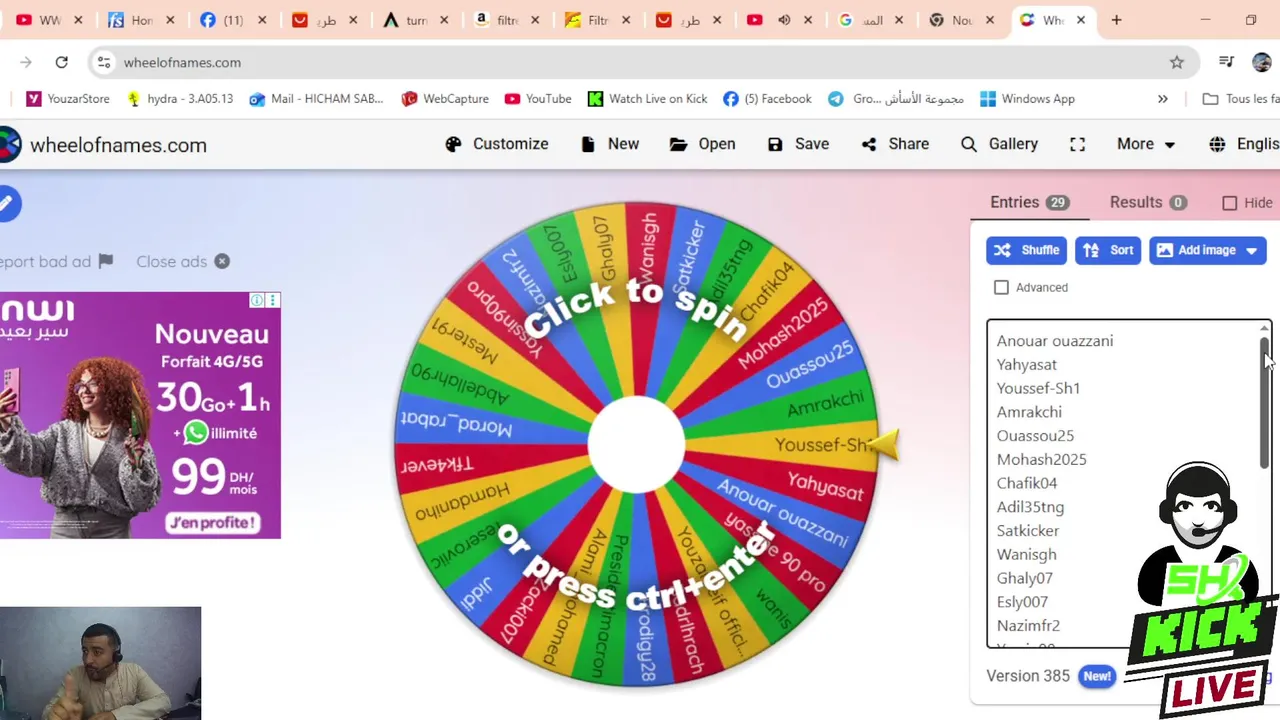Report bad ad flag link
Viewport: 1280px width, 720px height.
point(56,261)
